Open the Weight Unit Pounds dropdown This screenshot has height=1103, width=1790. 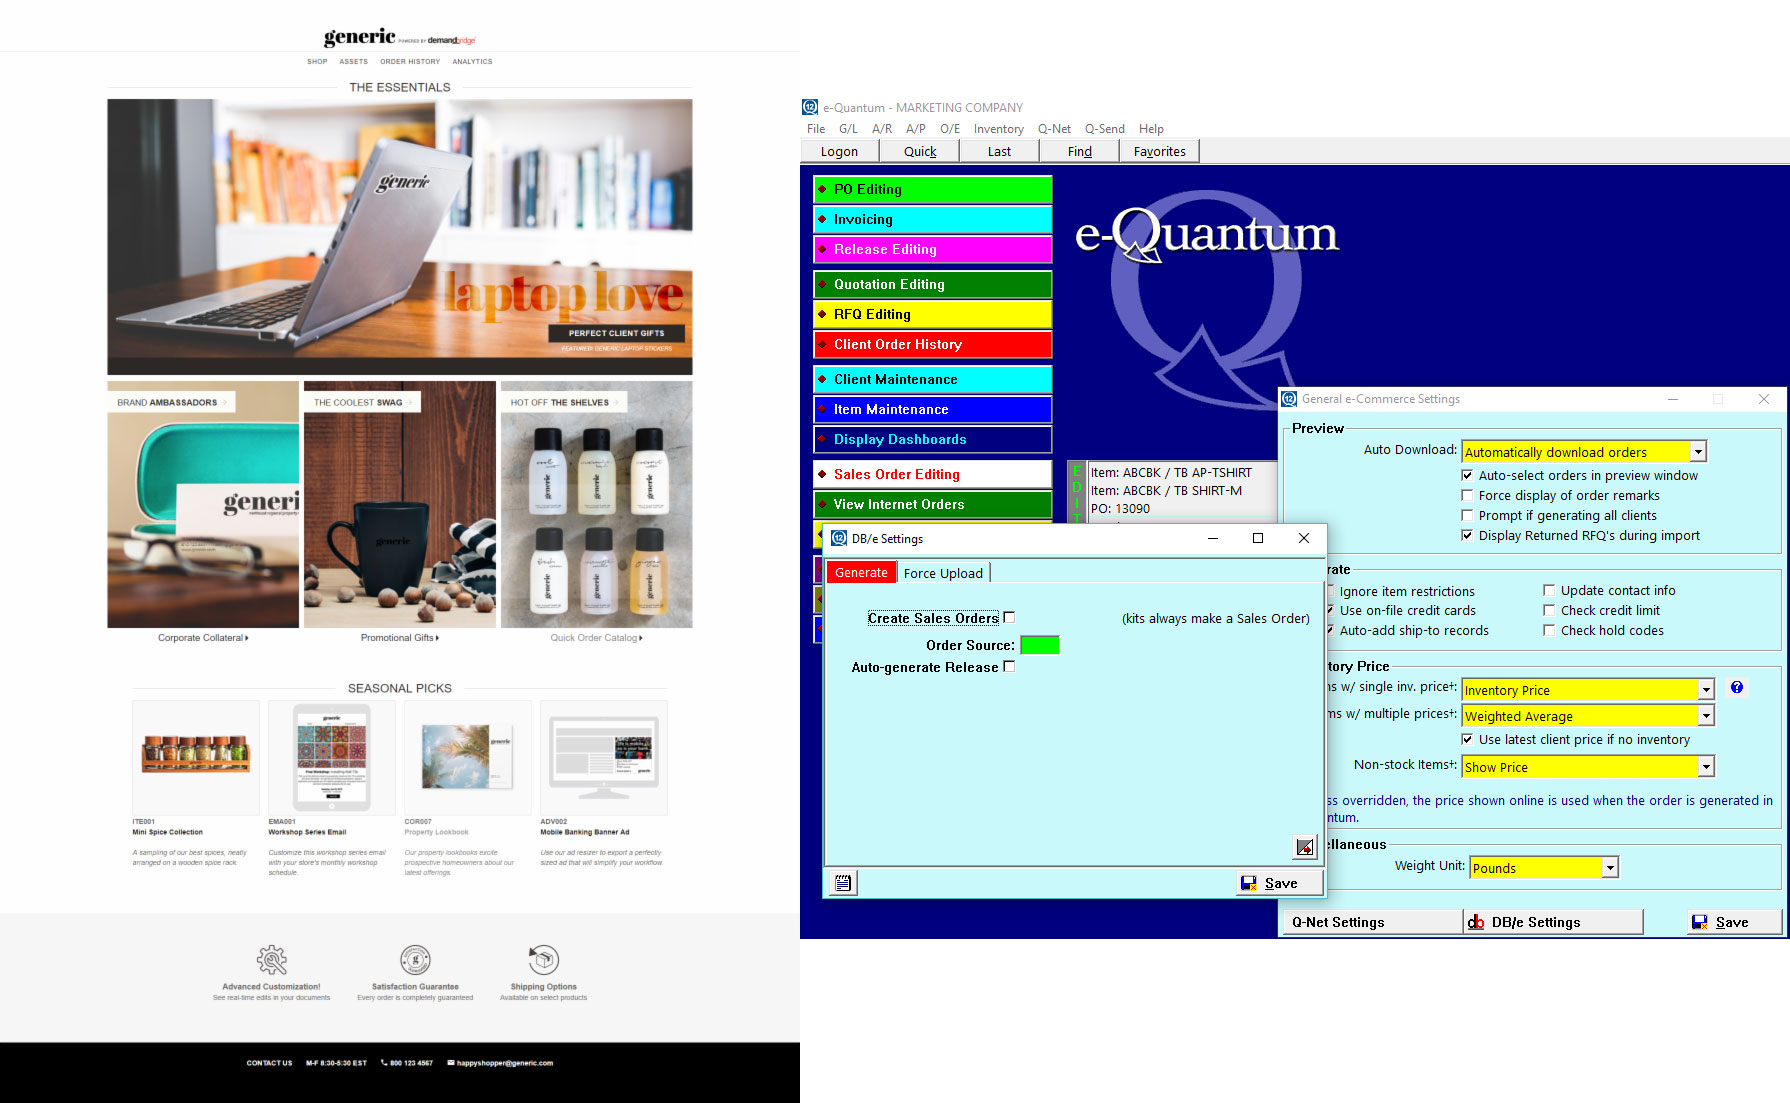coord(1609,868)
